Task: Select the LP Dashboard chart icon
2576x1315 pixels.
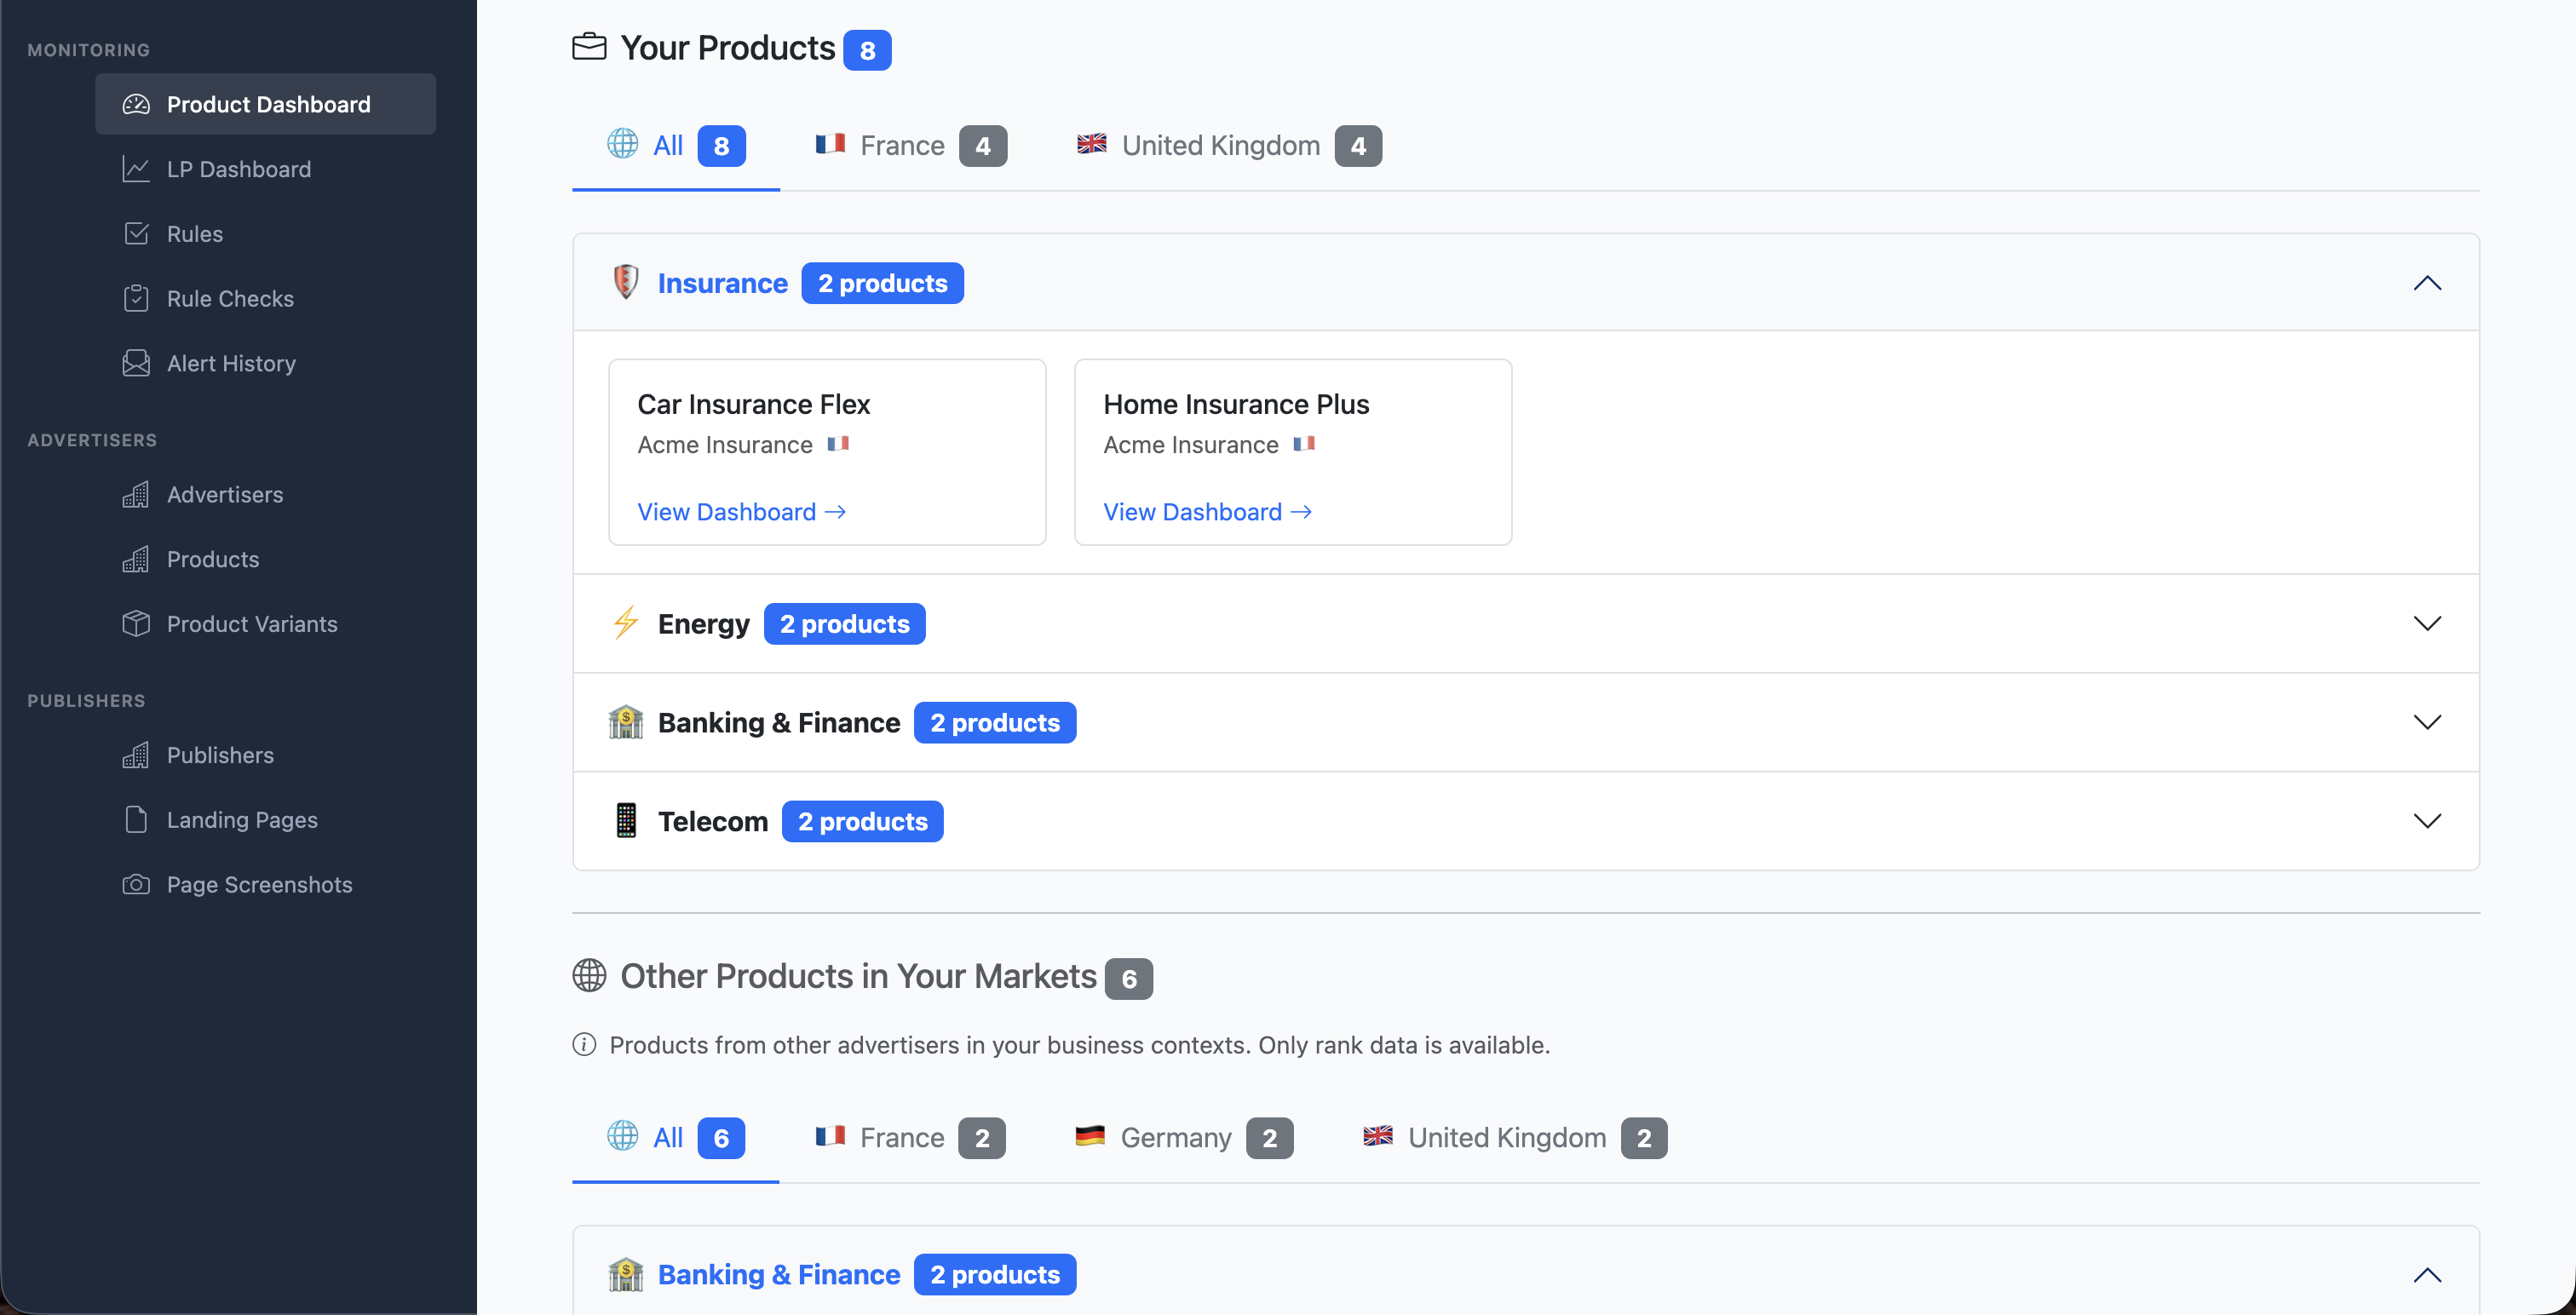Action: pos(137,169)
